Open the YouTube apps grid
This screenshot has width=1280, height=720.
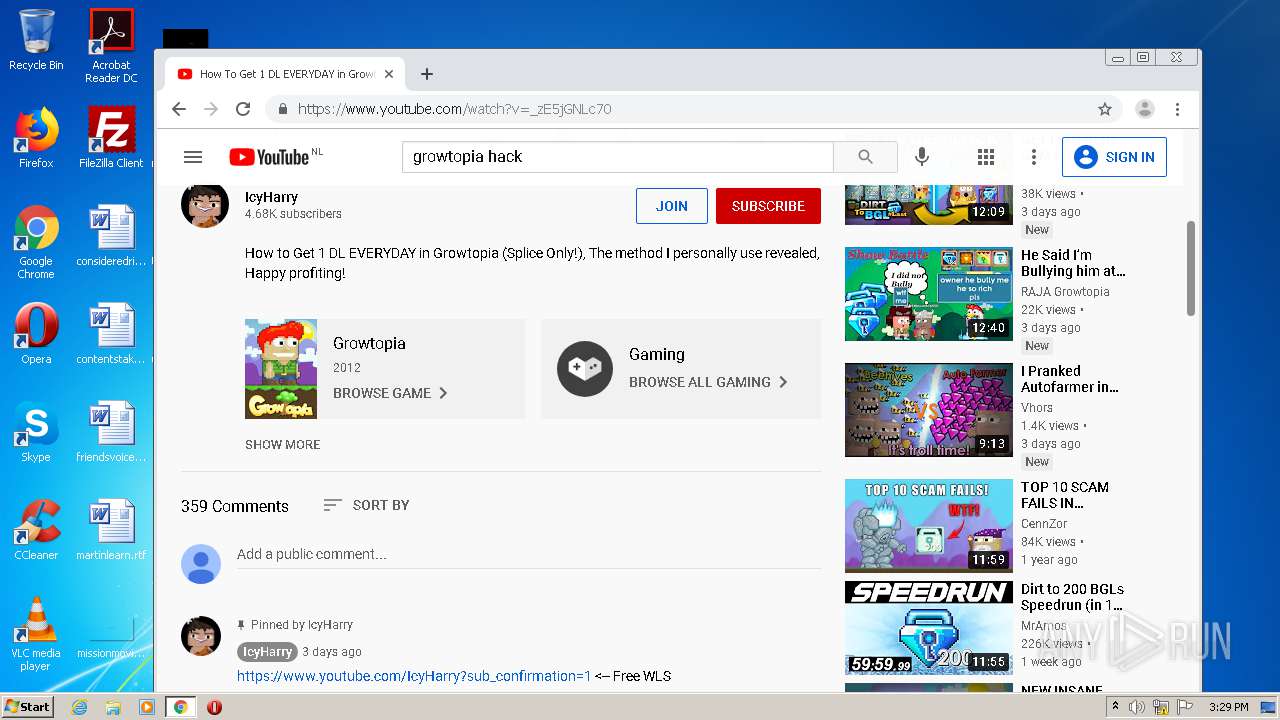click(986, 157)
